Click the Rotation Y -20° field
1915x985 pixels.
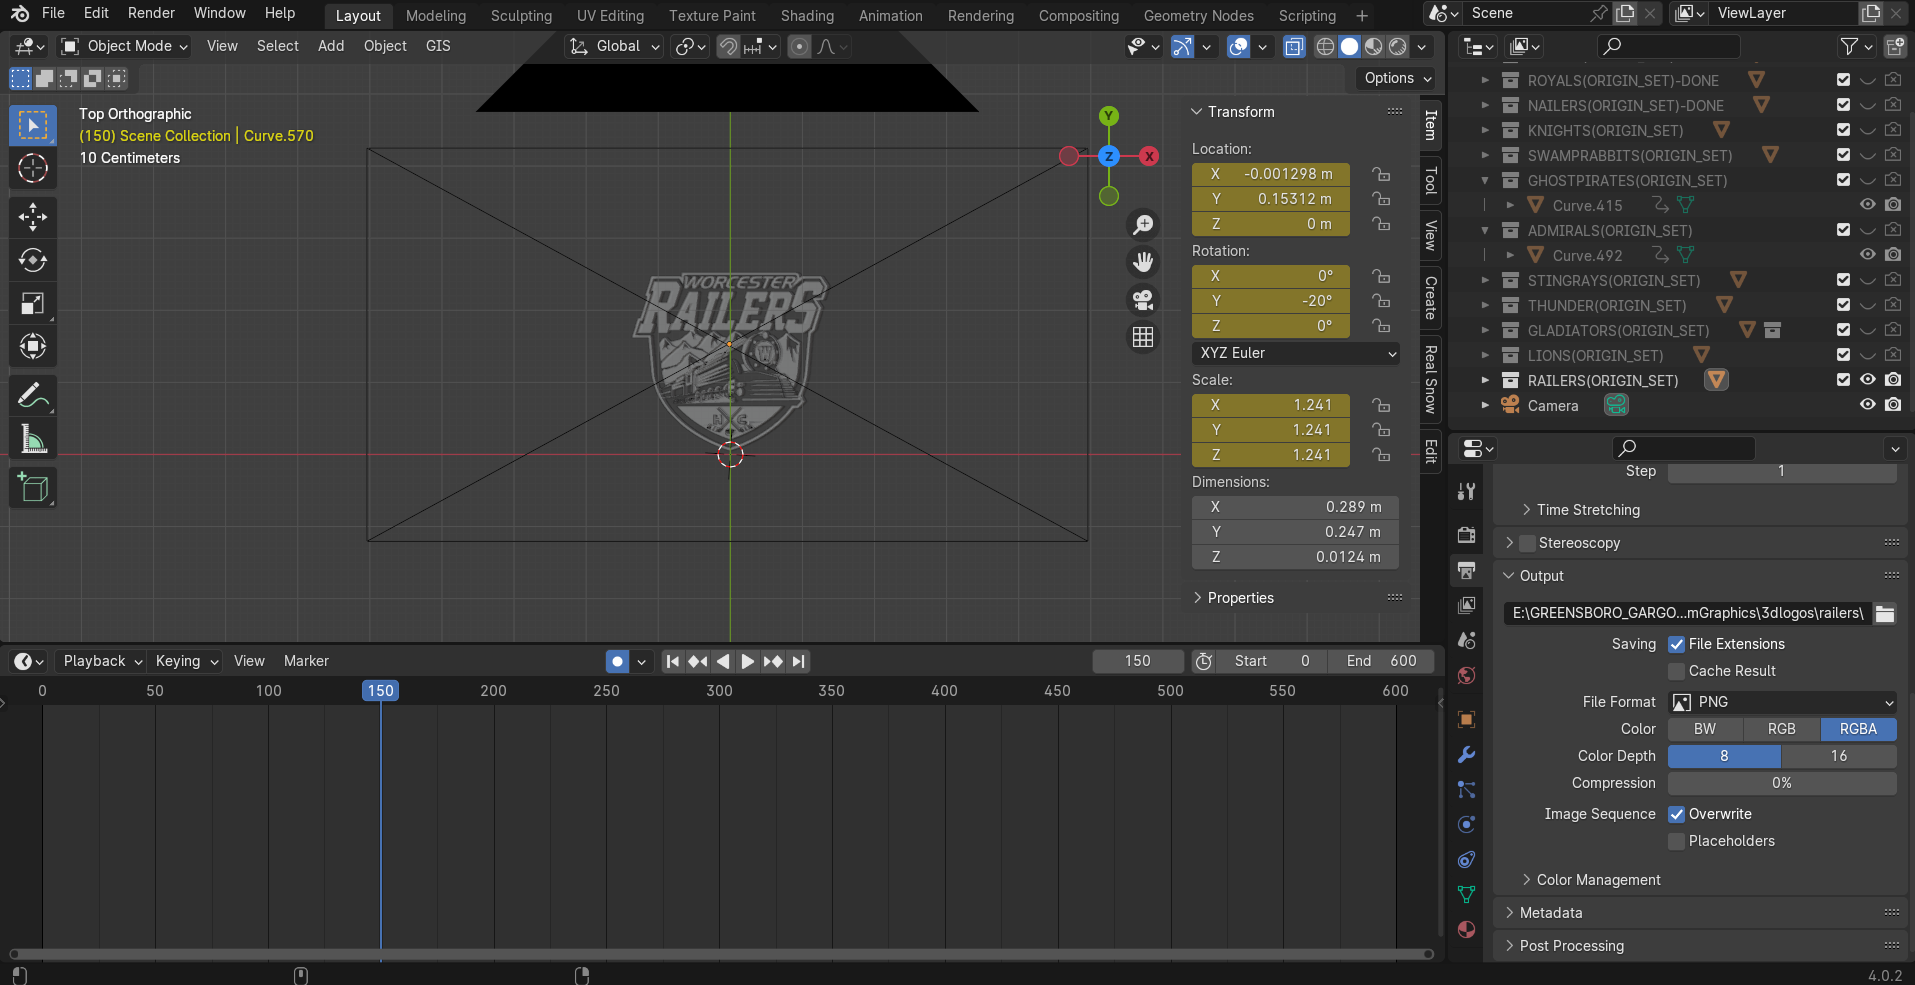tap(1271, 301)
